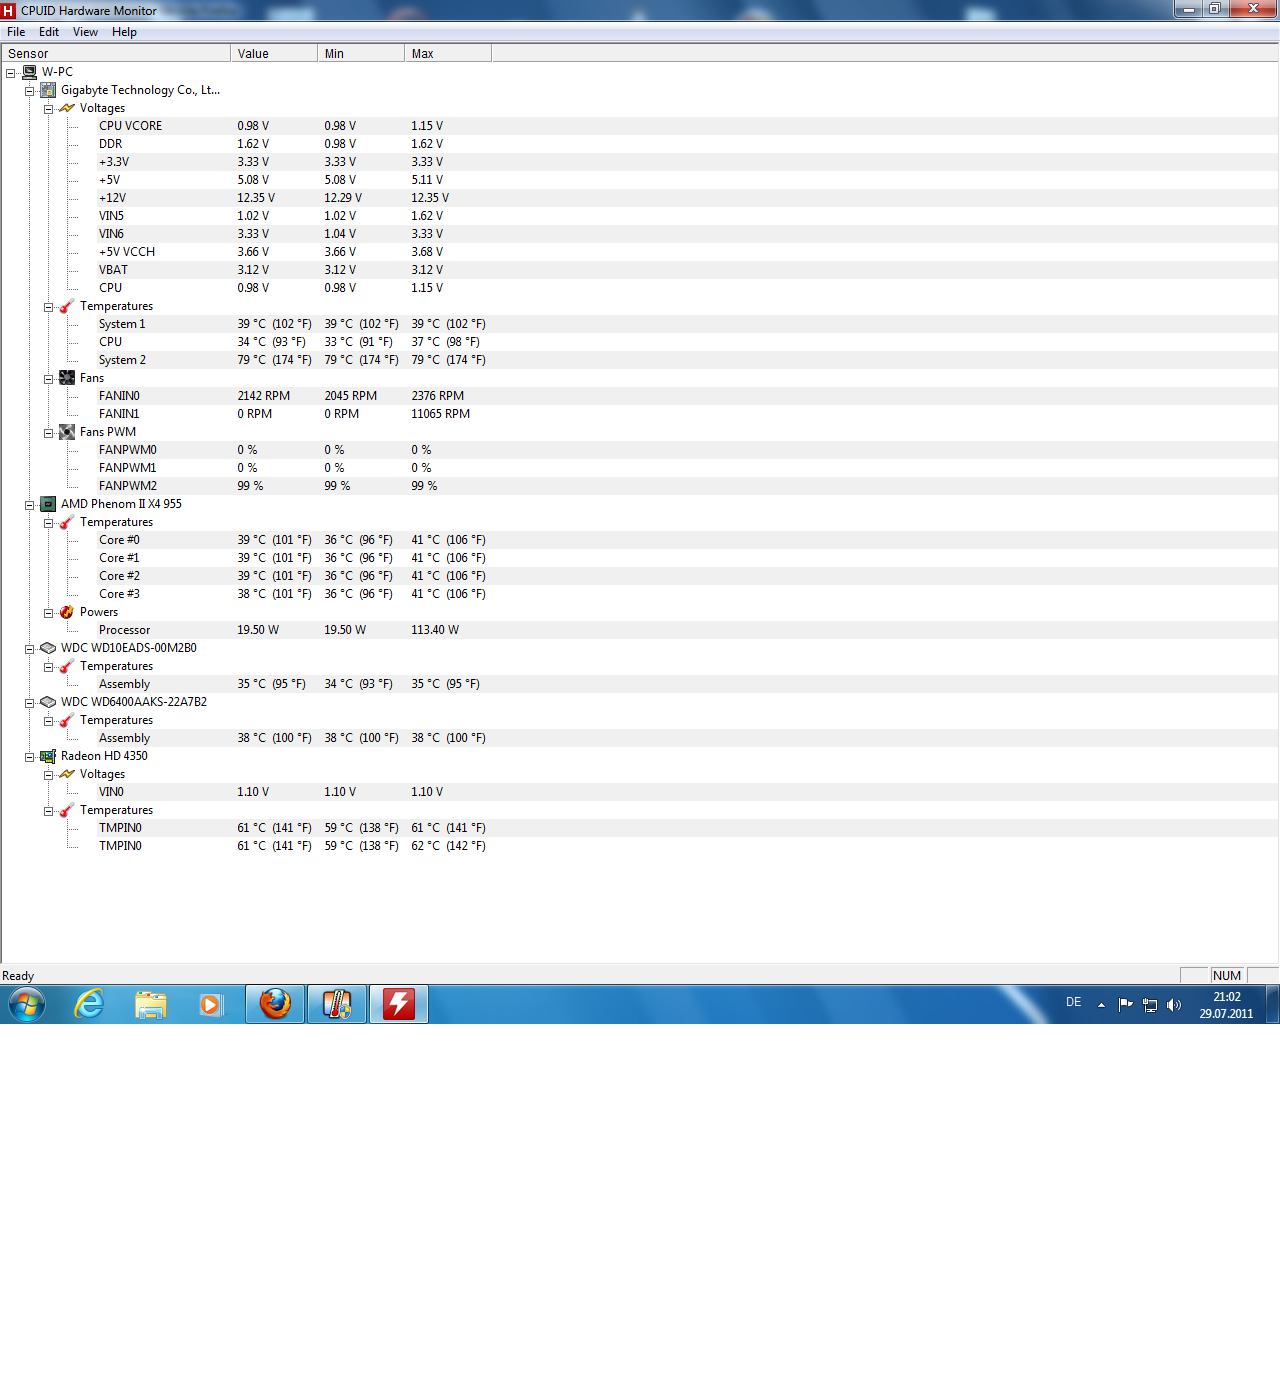The height and width of the screenshot is (1399, 1280).
Task: Open the Windows Start menu
Action: click(27, 1004)
